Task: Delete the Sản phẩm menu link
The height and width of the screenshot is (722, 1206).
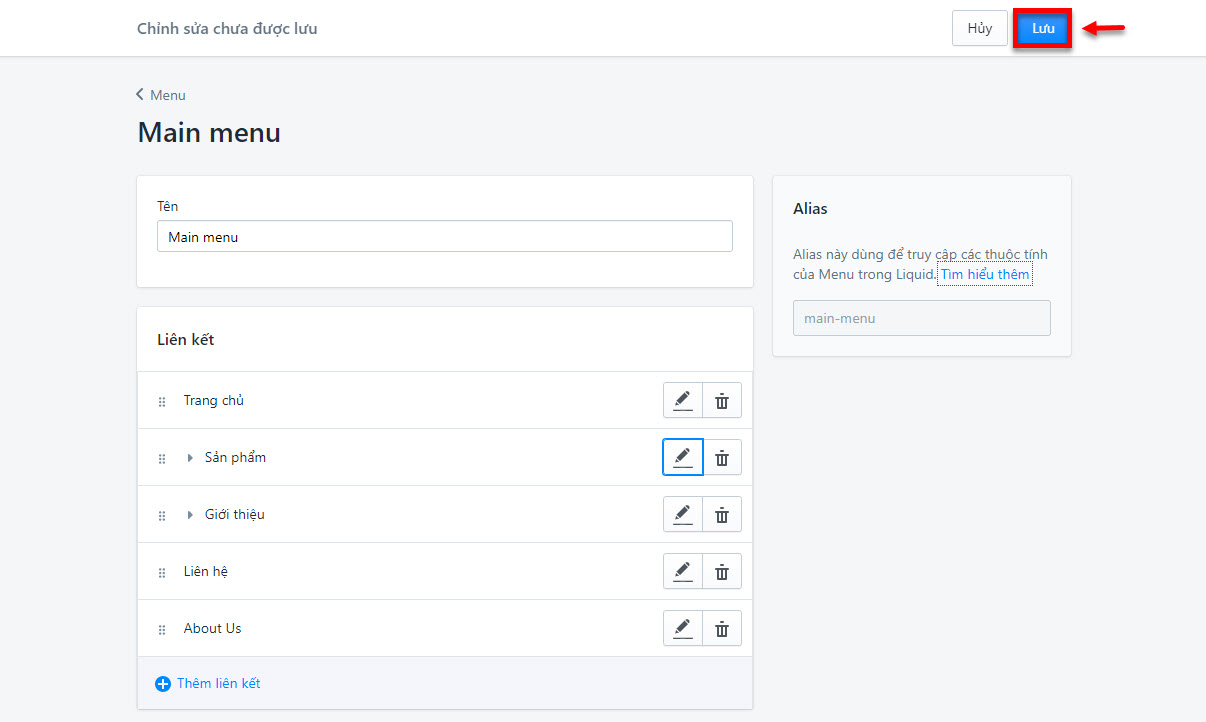Action: click(x=722, y=458)
